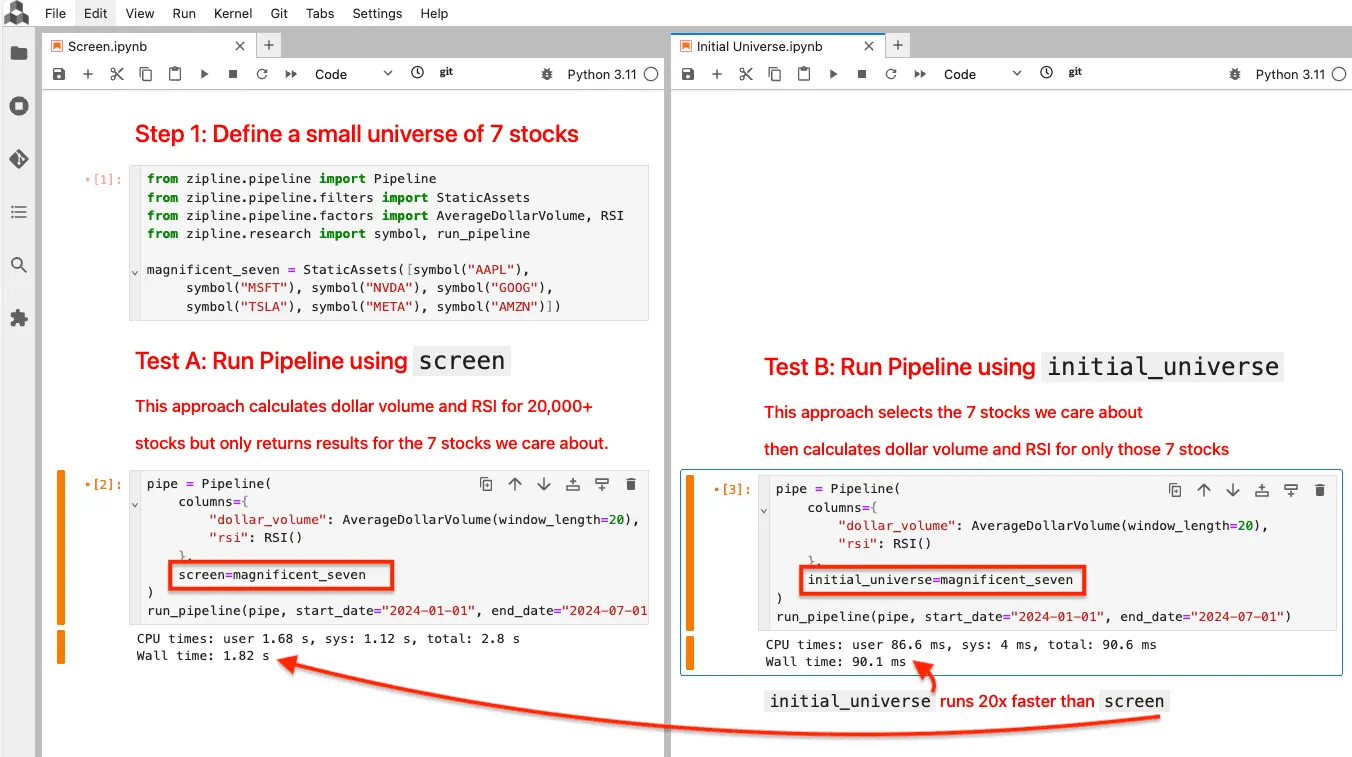Open the Settings menu

pos(377,14)
